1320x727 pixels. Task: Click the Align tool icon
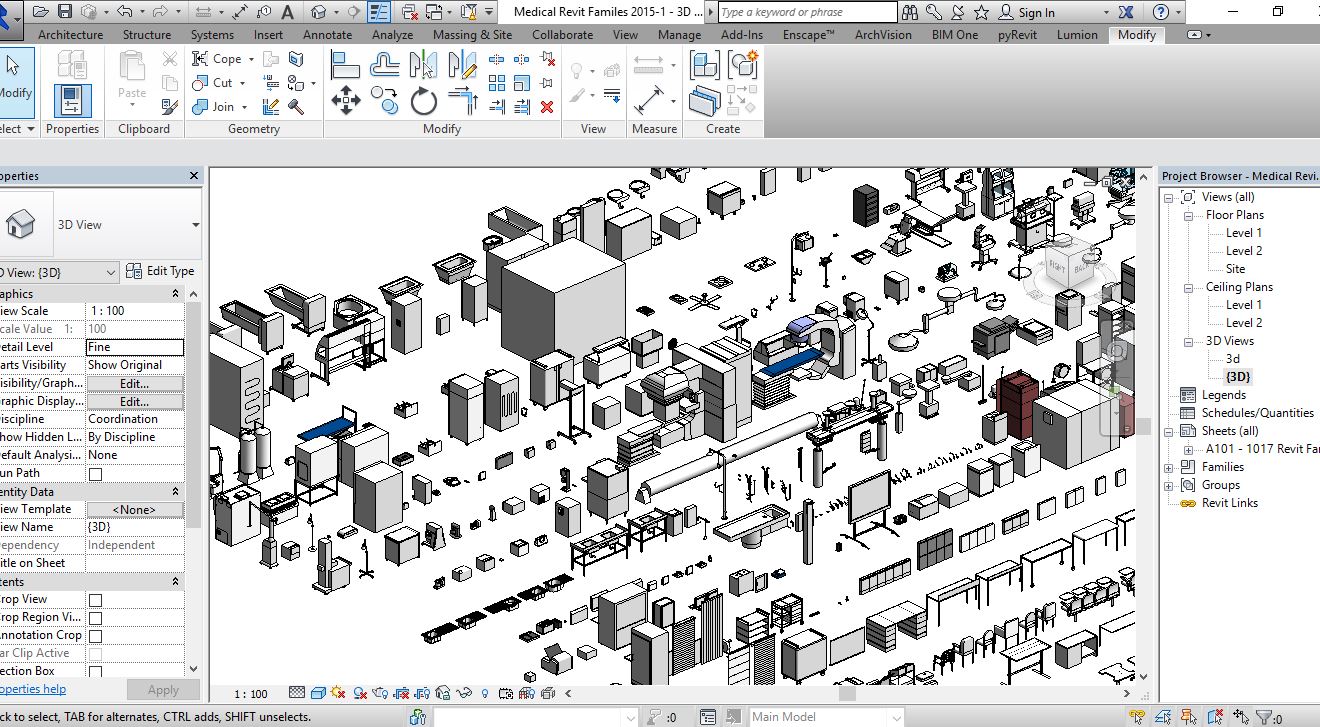coord(346,66)
